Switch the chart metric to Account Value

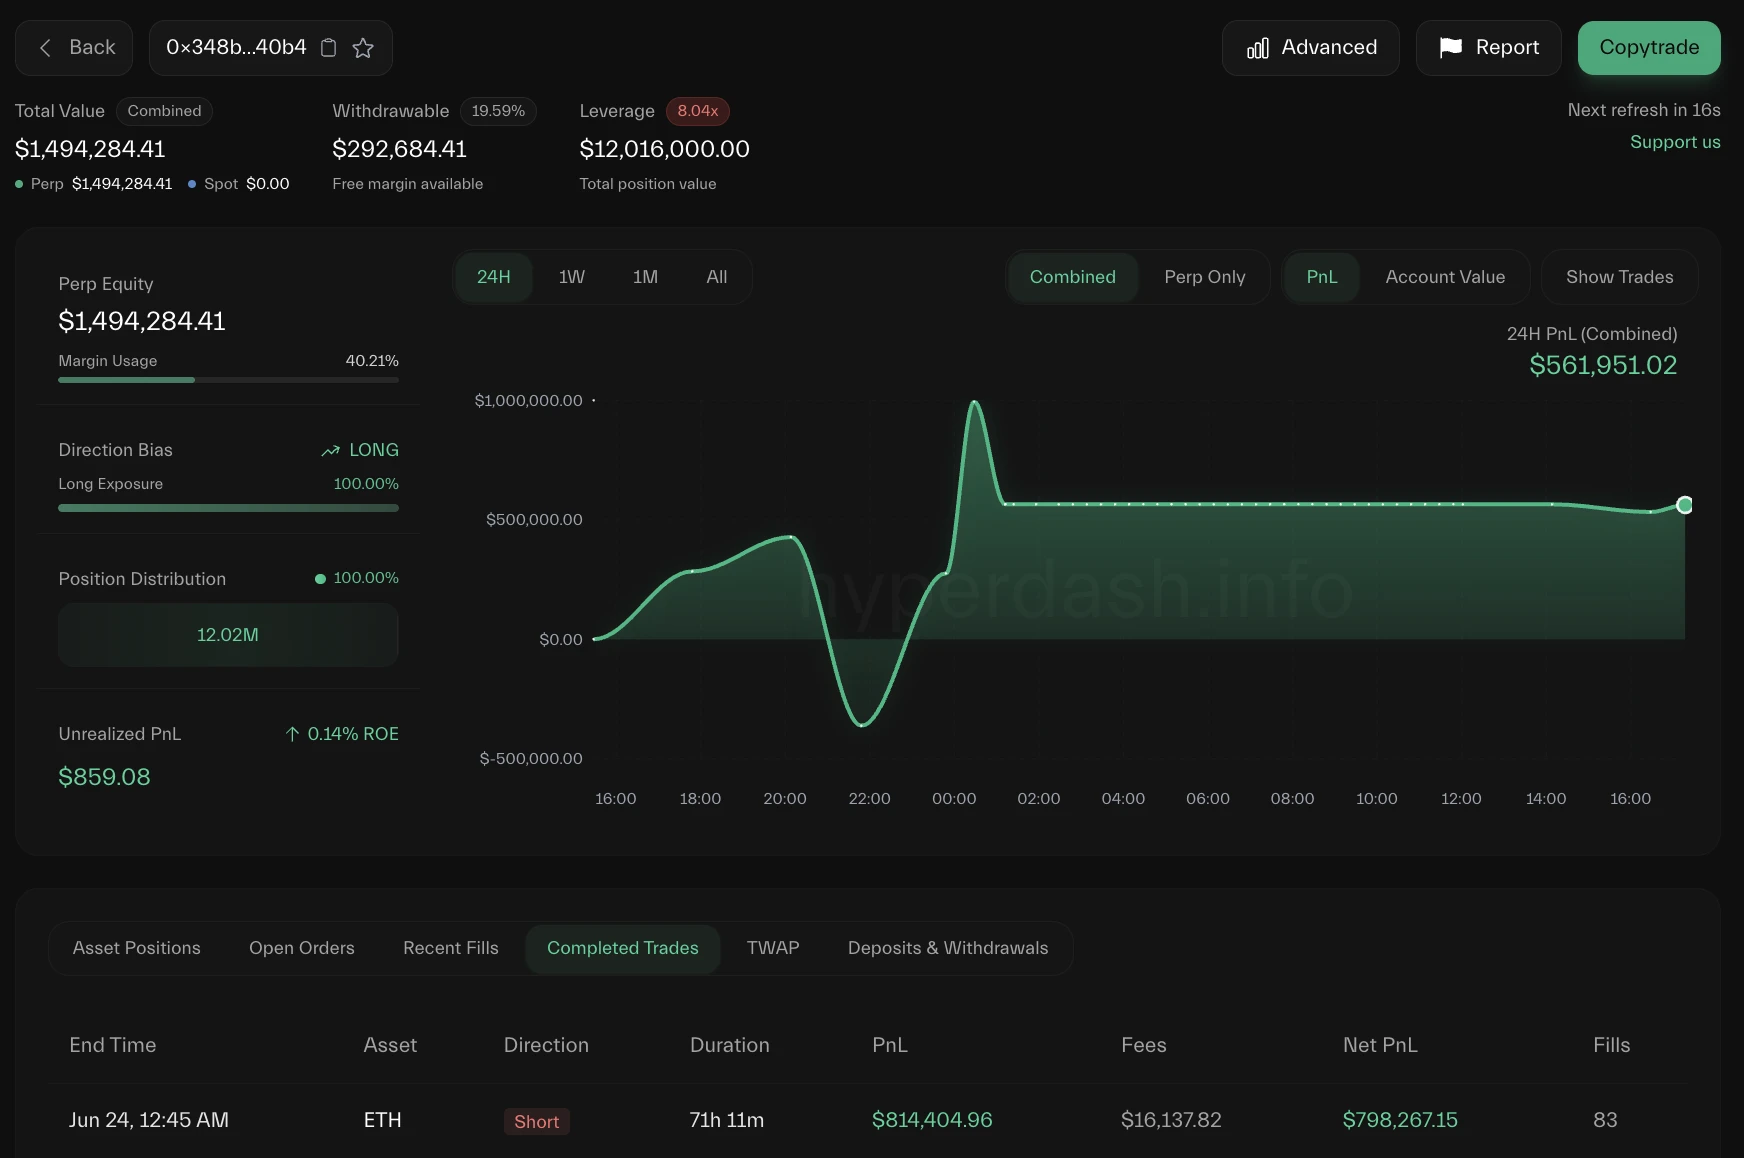point(1444,277)
